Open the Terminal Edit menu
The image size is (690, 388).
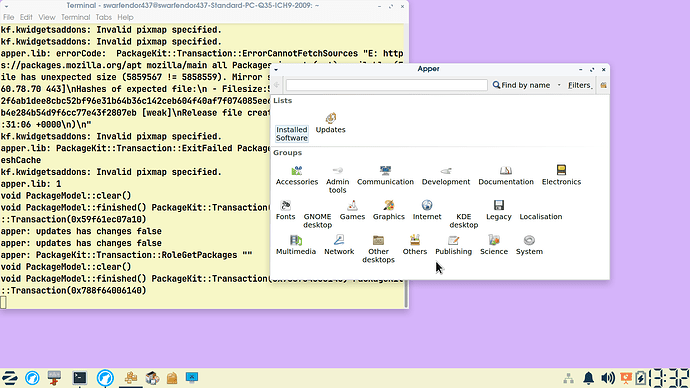point(26,17)
